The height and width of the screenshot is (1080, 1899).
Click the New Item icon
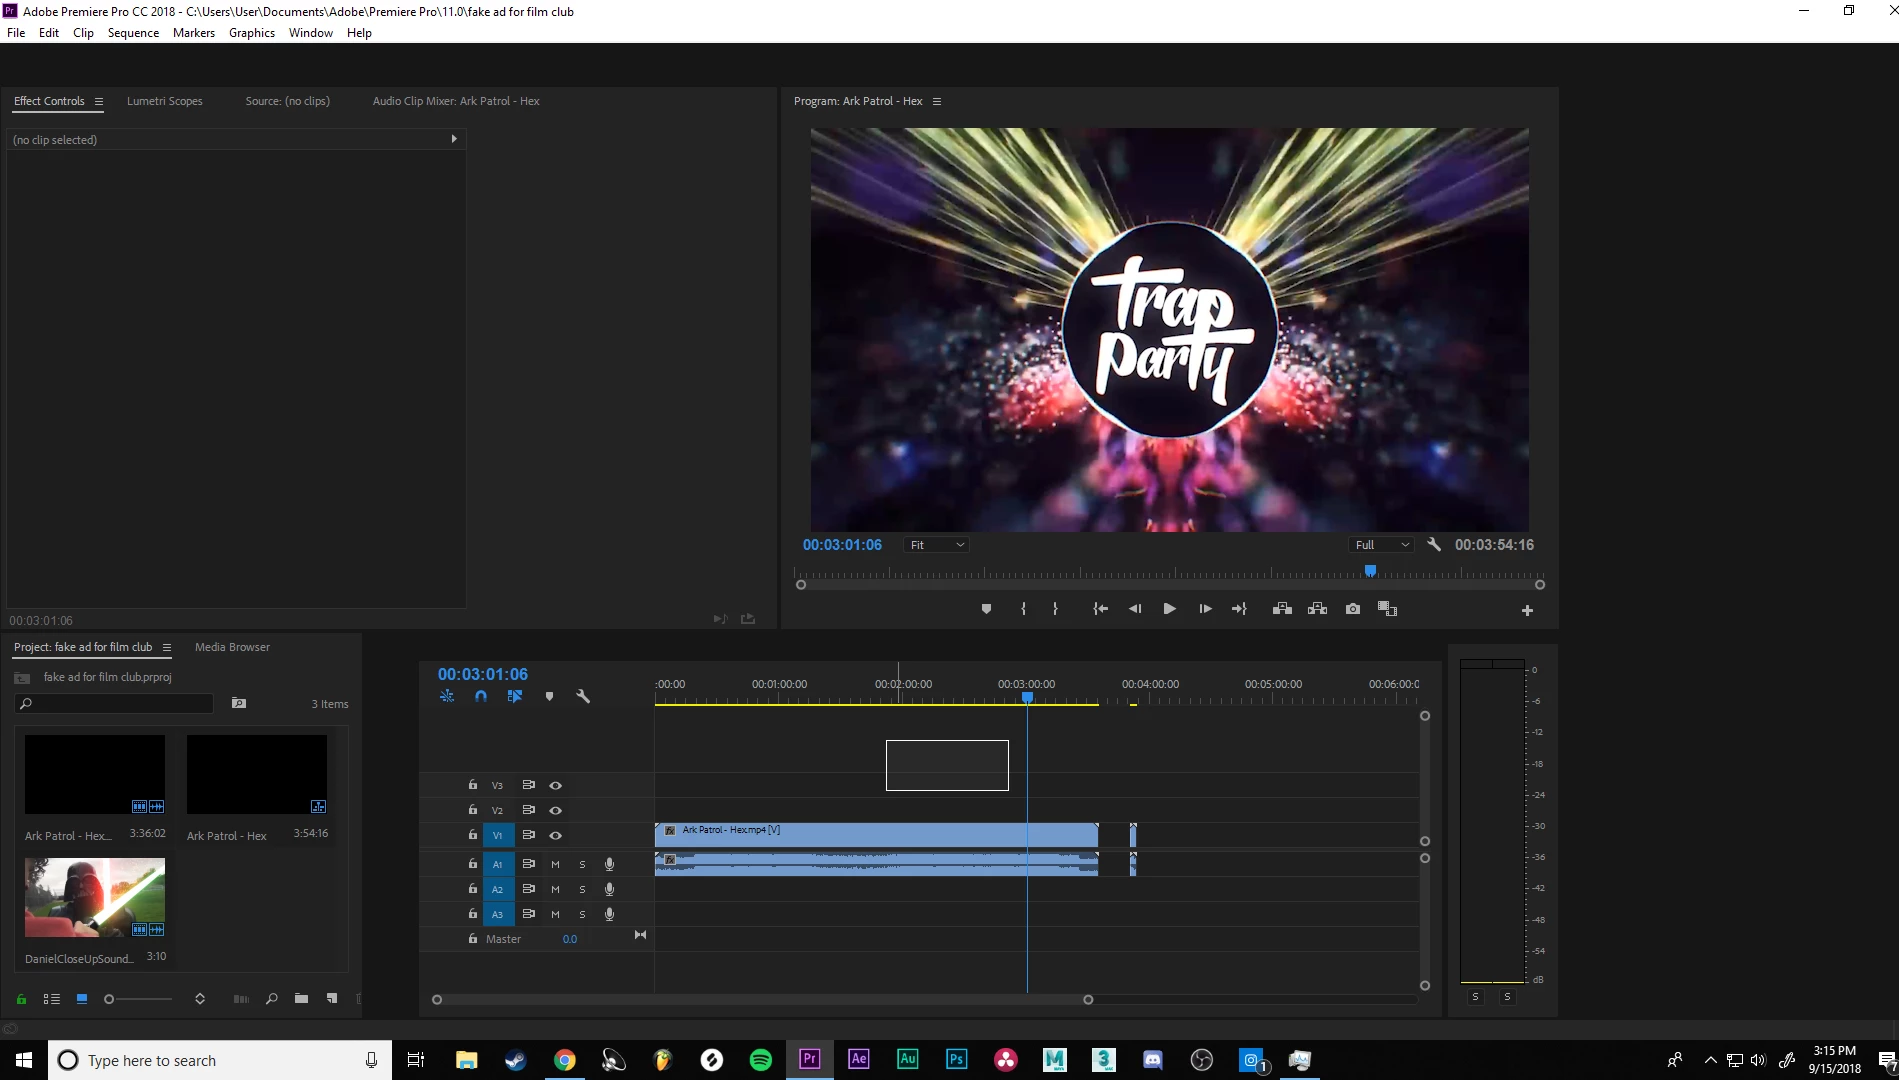click(x=332, y=999)
